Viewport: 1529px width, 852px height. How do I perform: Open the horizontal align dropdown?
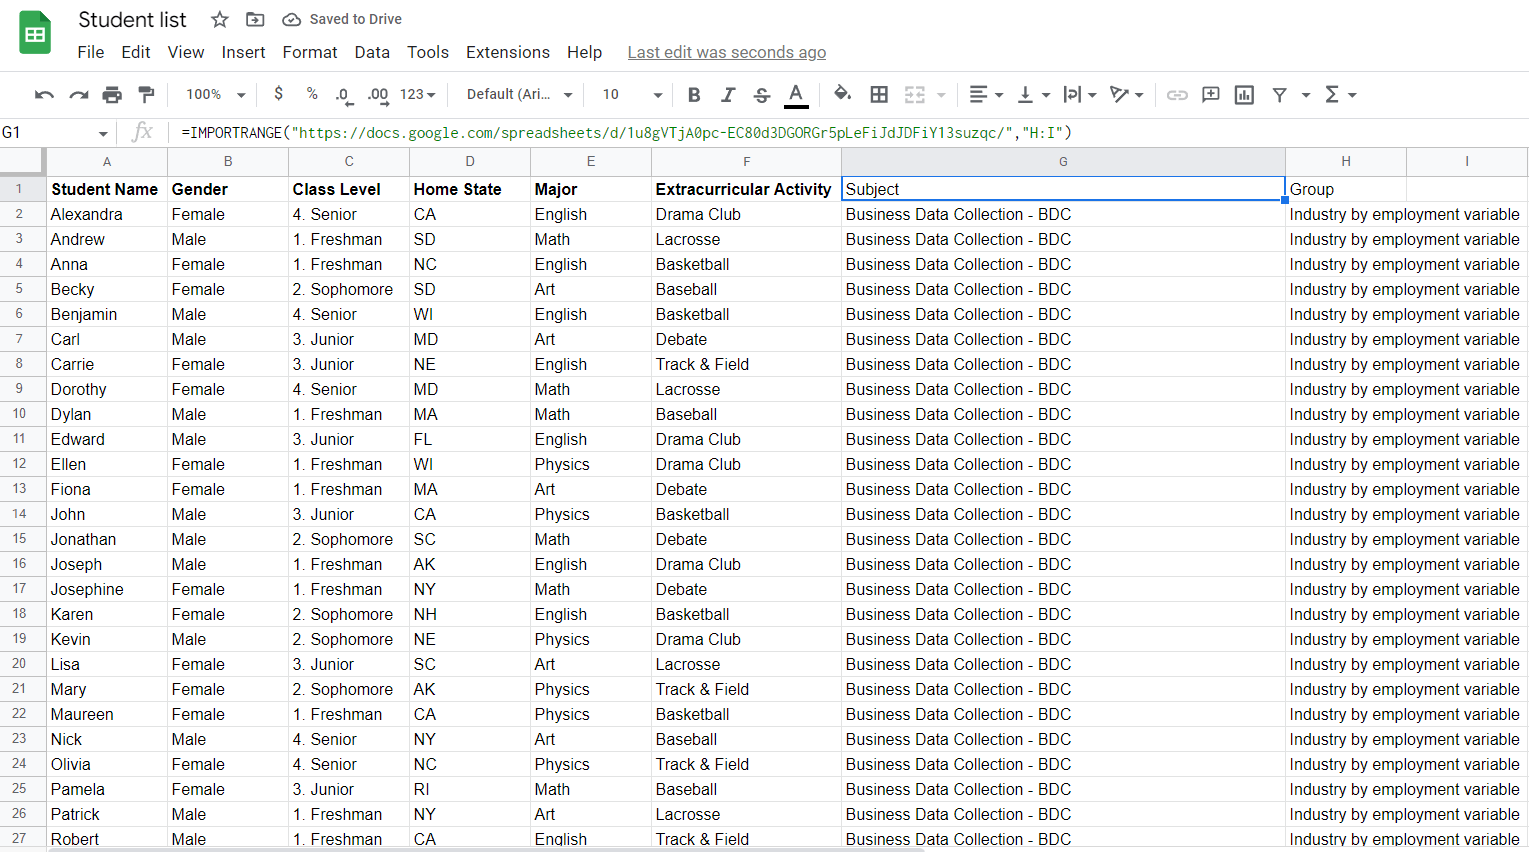[986, 94]
